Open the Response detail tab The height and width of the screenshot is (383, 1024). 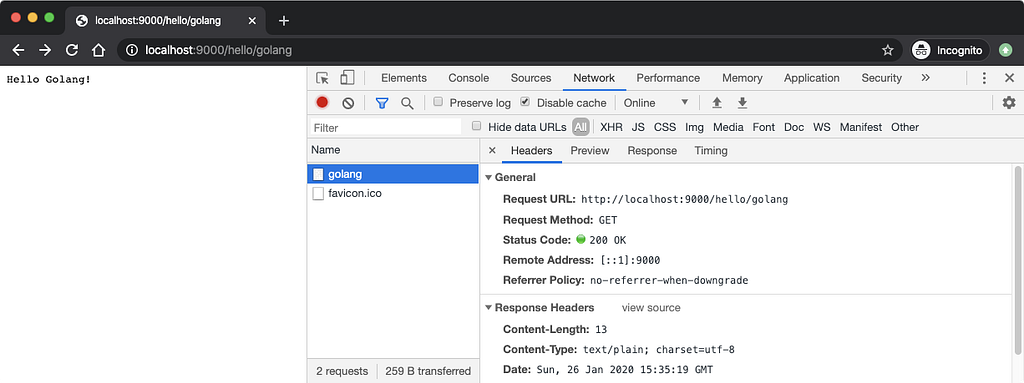point(652,150)
